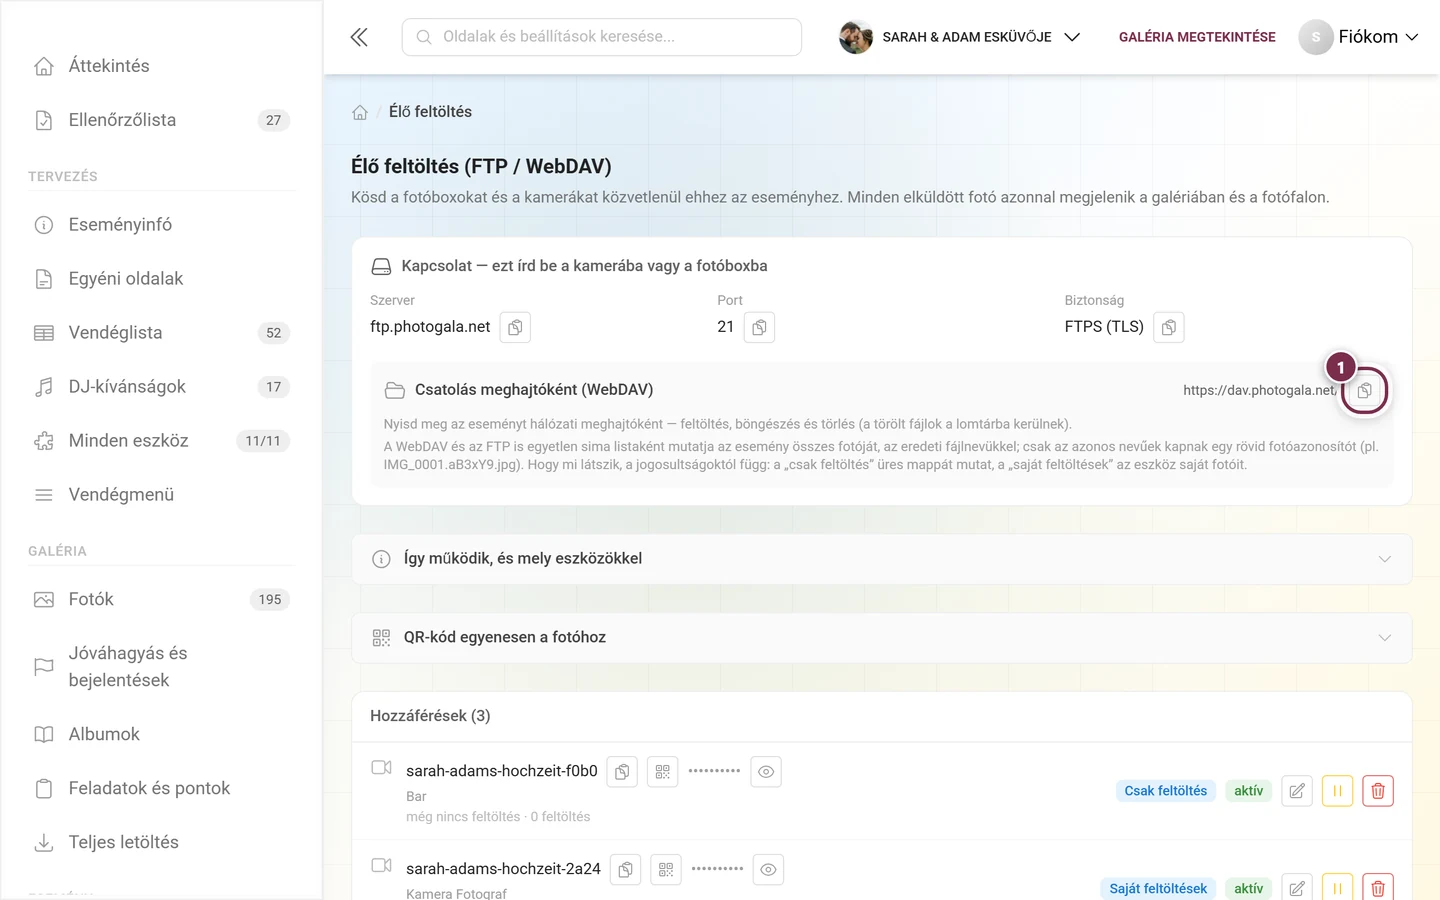This screenshot has width=1440, height=900.
Task: Reveal password of sarah-adams-hochzeit-f0b0
Action: point(766,772)
